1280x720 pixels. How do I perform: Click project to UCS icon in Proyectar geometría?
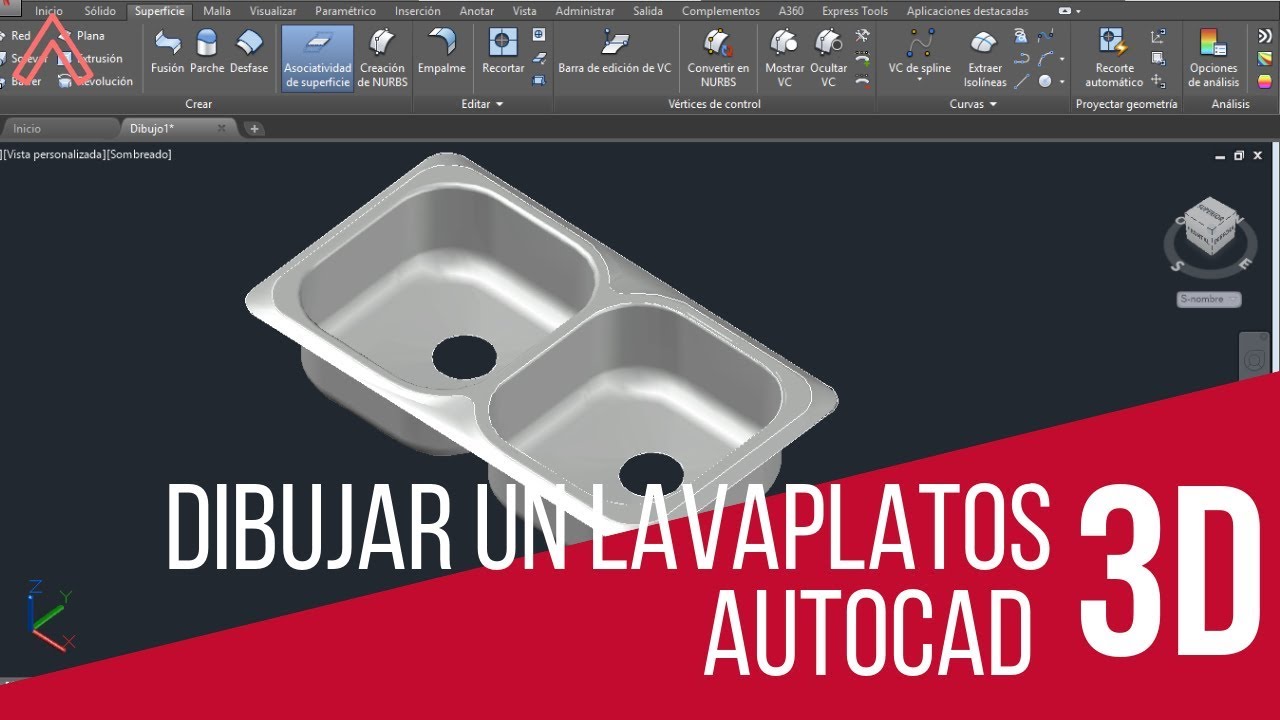coord(1158,36)
